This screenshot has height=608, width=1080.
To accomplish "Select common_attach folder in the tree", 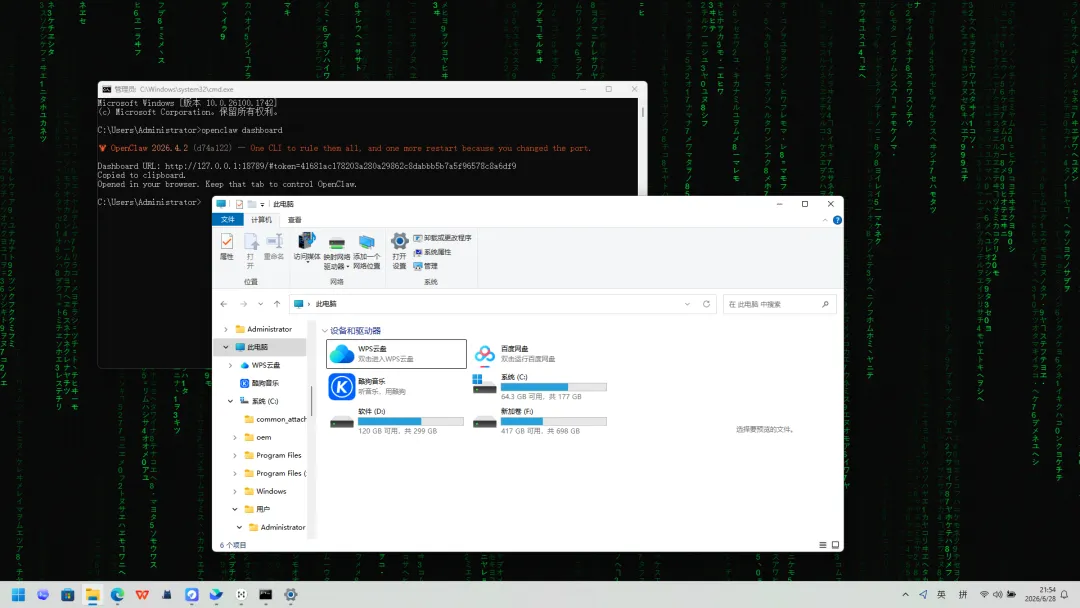I will [x=275, y=419].
